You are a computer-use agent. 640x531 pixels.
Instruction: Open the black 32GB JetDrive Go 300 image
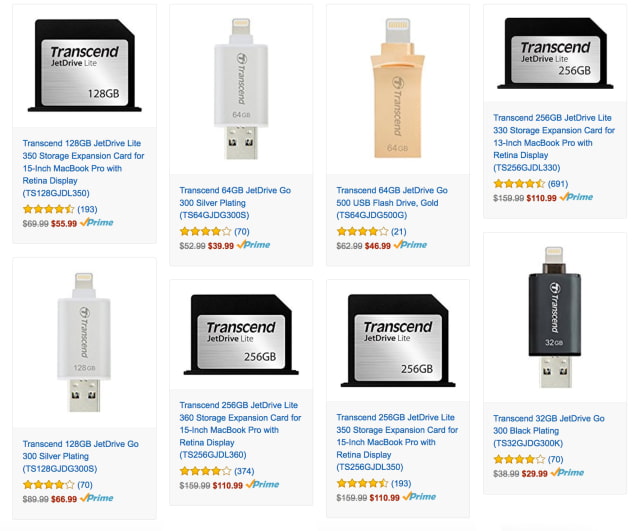point(555,317)
